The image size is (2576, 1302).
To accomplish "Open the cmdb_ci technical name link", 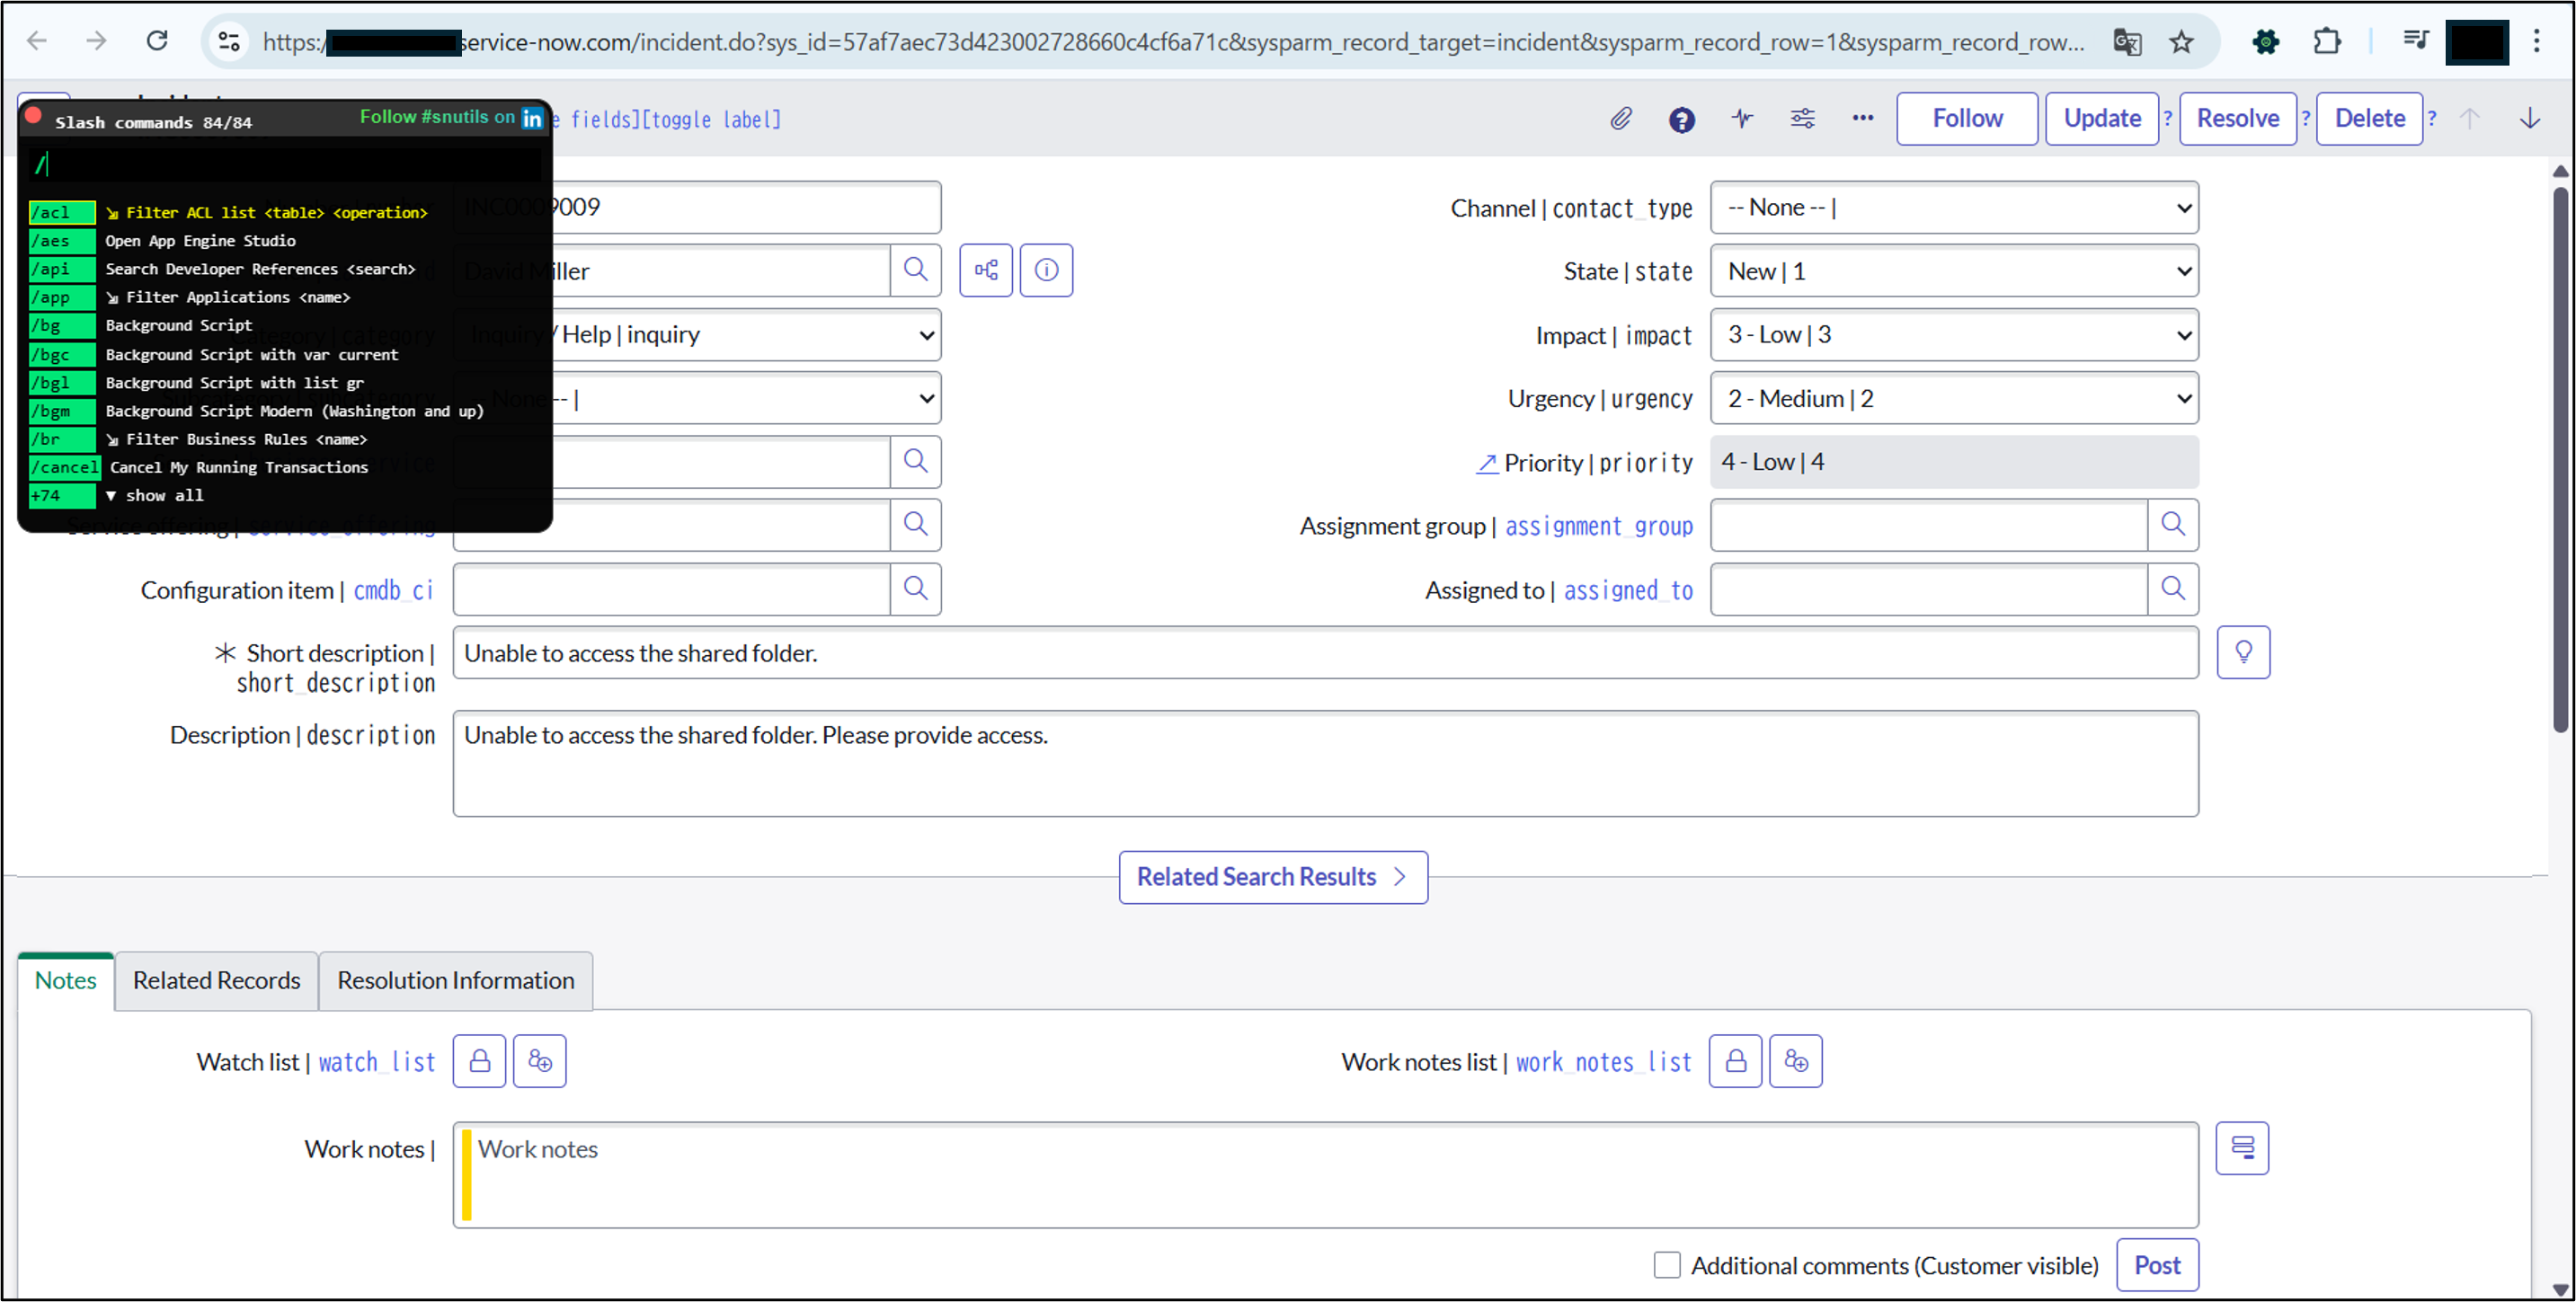I will pos(393,590).
